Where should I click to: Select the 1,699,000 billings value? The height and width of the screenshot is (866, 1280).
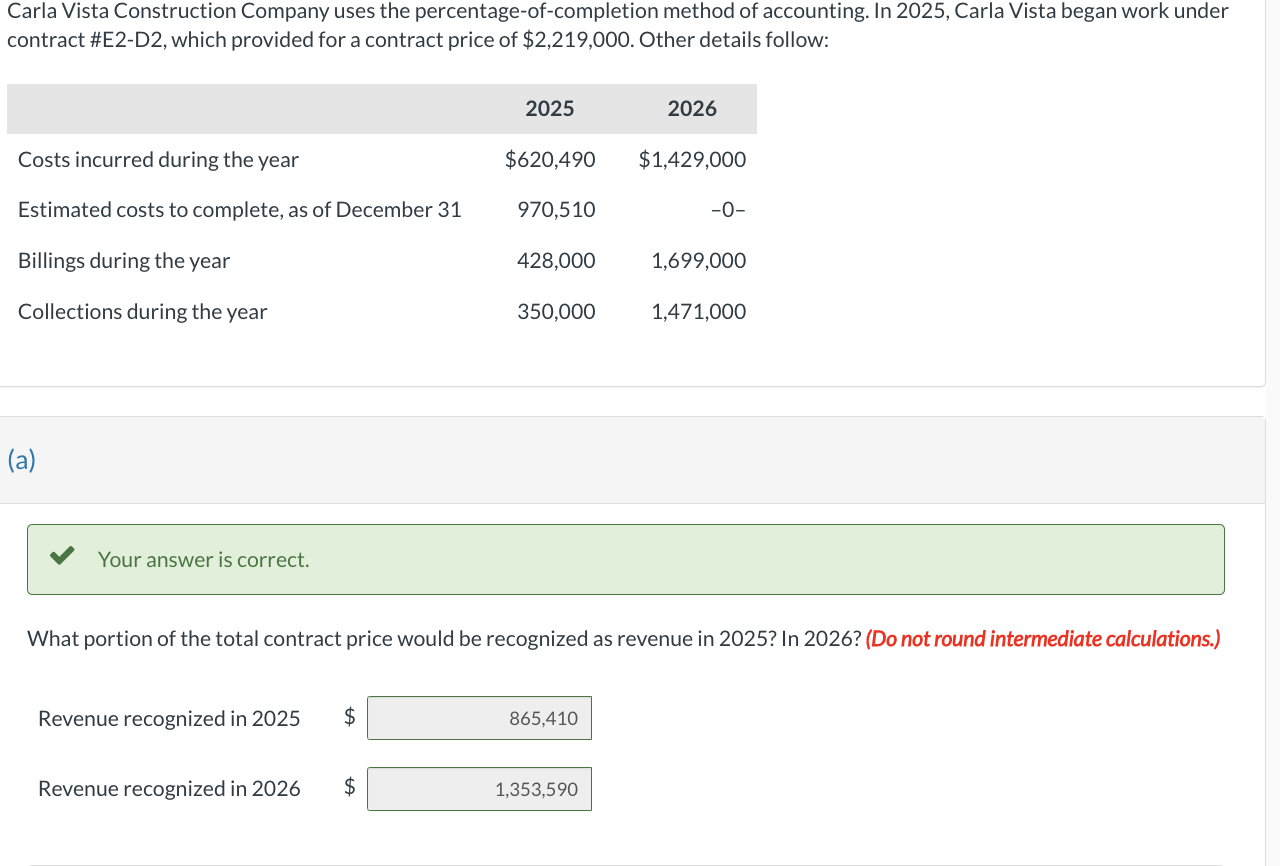698,261
